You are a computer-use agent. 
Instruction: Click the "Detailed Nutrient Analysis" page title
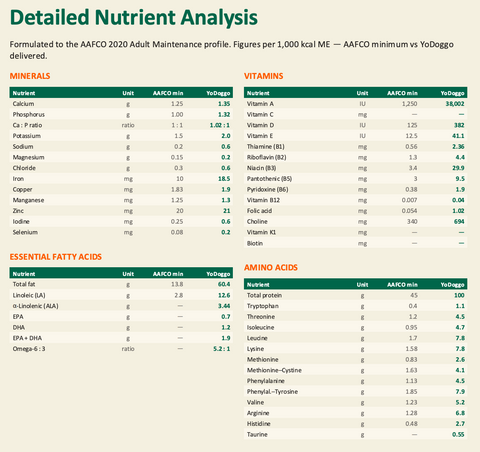pos(134,17)
